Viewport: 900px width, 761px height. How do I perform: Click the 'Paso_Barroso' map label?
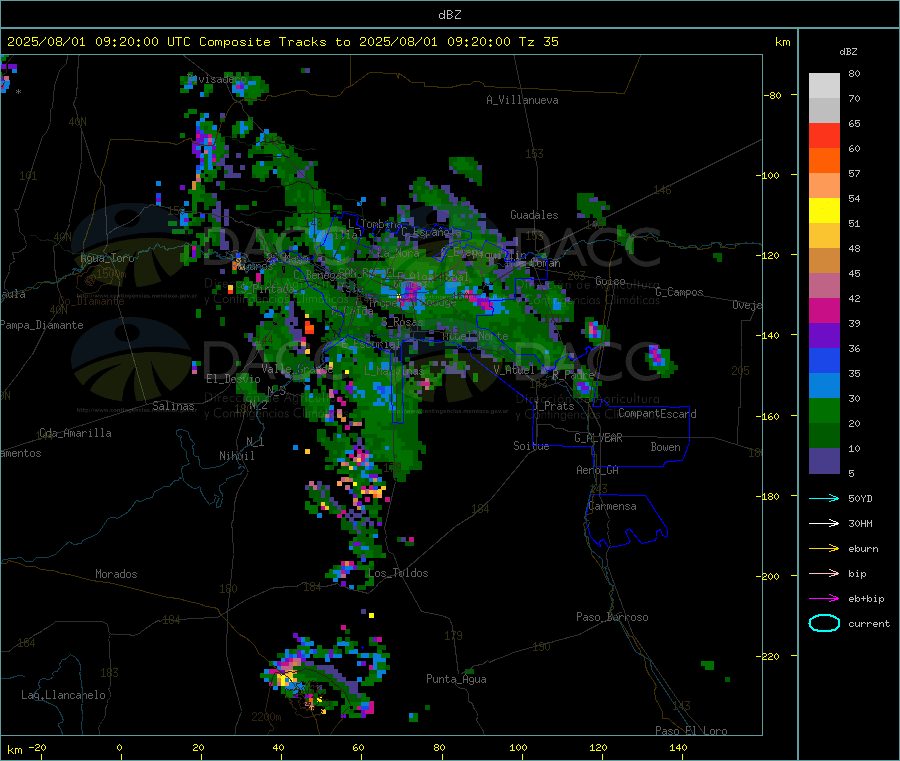click(x=612, y=617)
